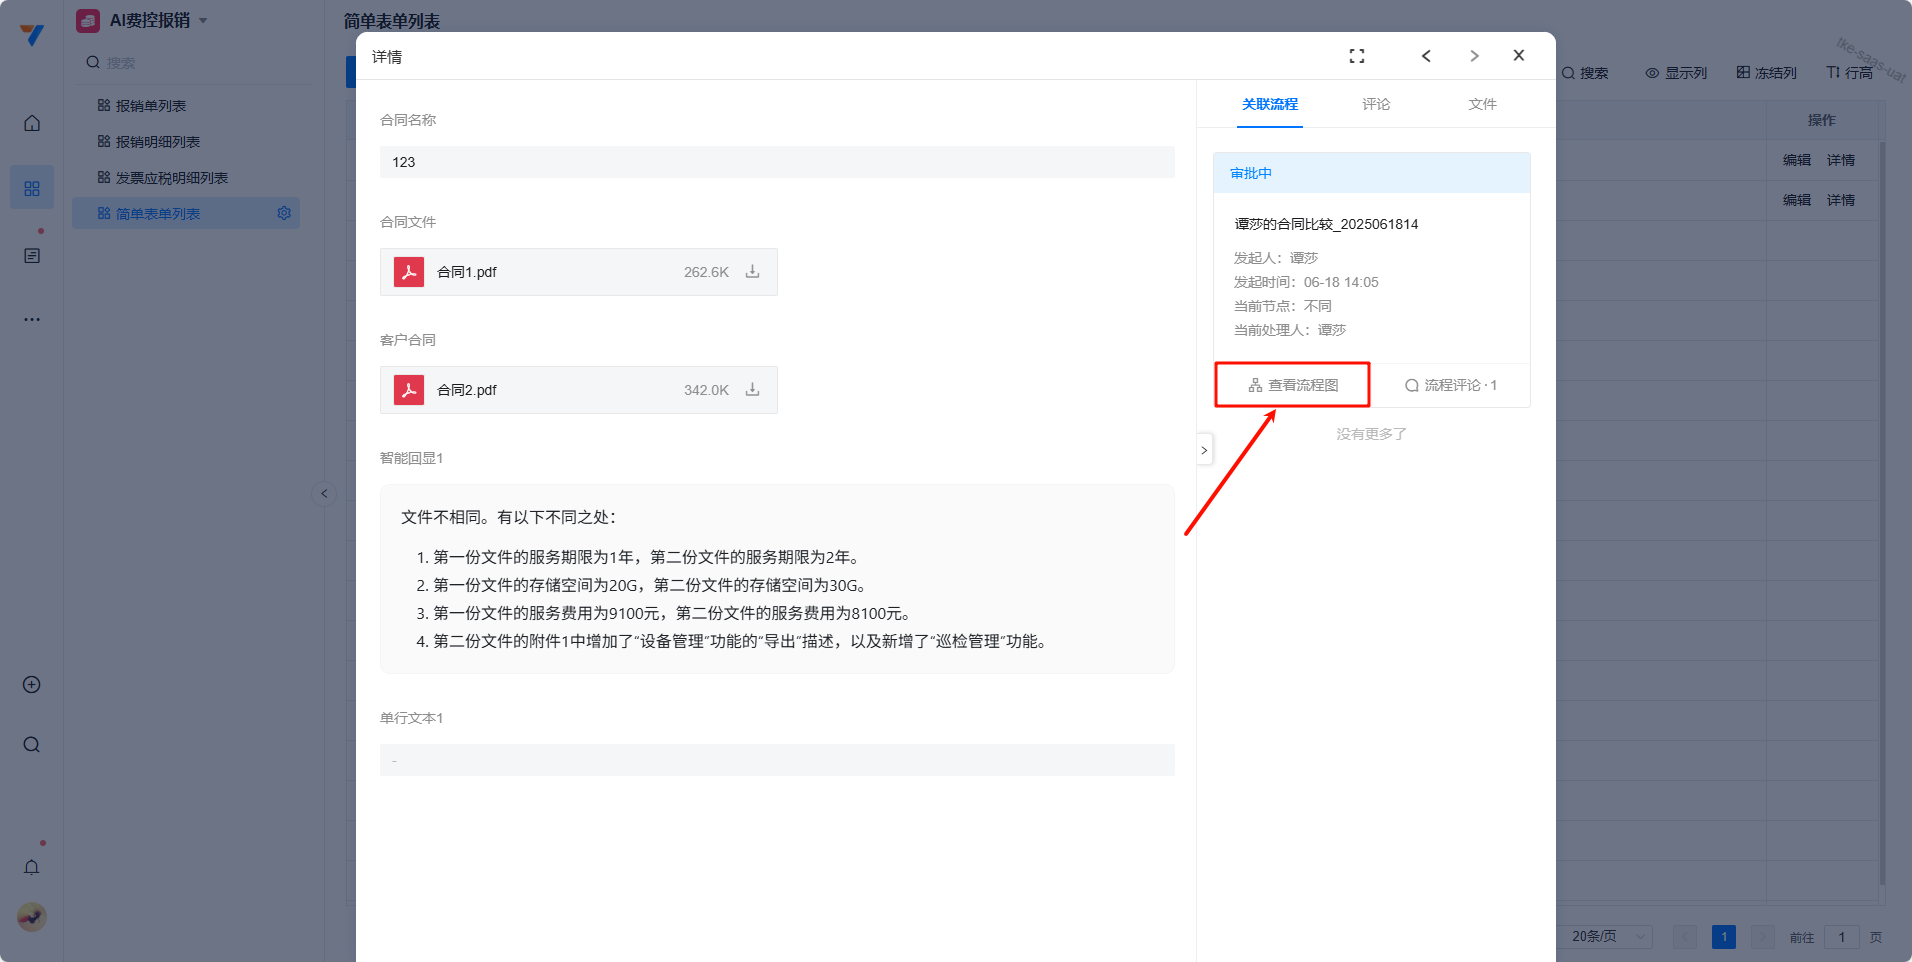The height and width of the screenshot is (962, 1912).
Task: Collapse the left navigation panel
Action: 324,493
